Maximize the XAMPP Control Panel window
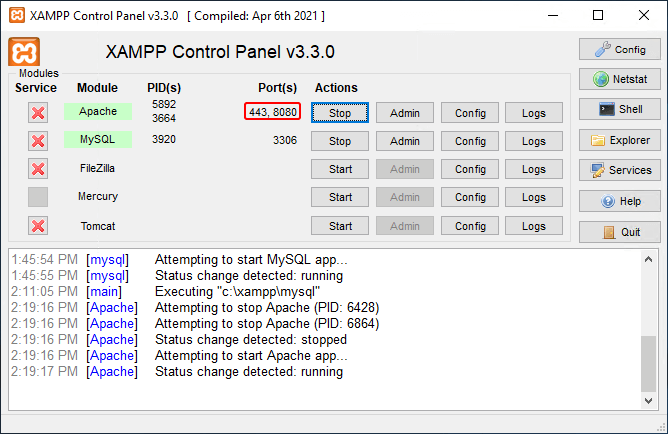This screenshot has height=434, width=668. coord(598,15)
